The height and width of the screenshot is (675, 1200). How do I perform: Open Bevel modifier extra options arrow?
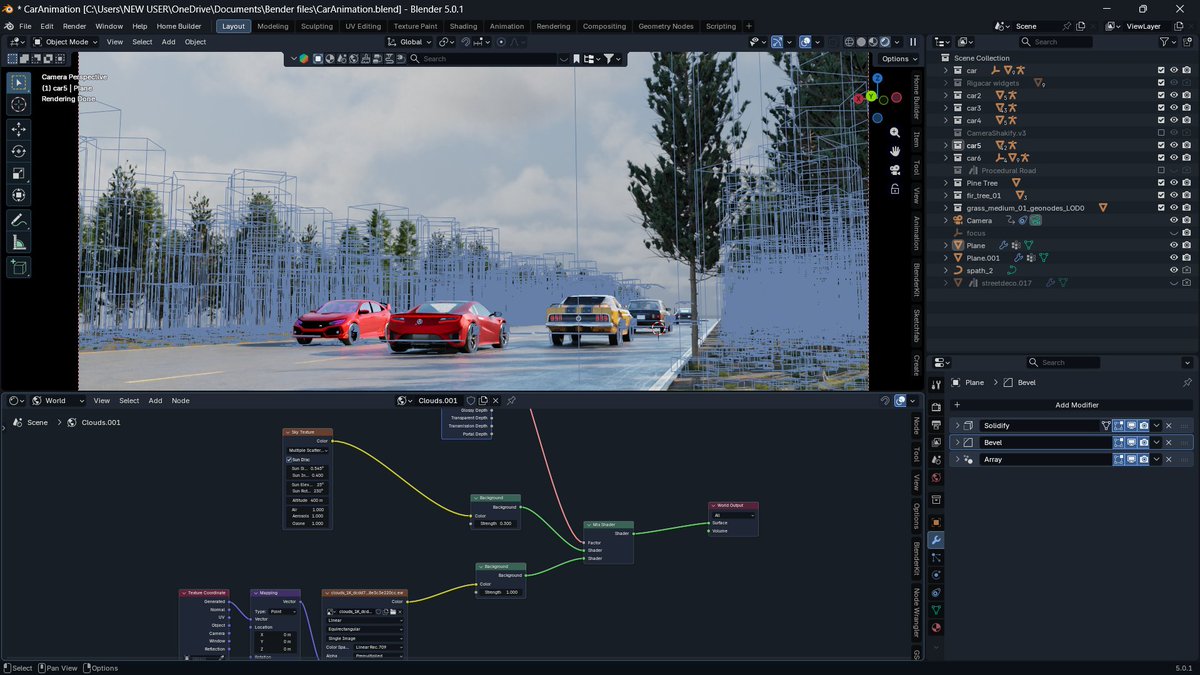coord(1157,442)
